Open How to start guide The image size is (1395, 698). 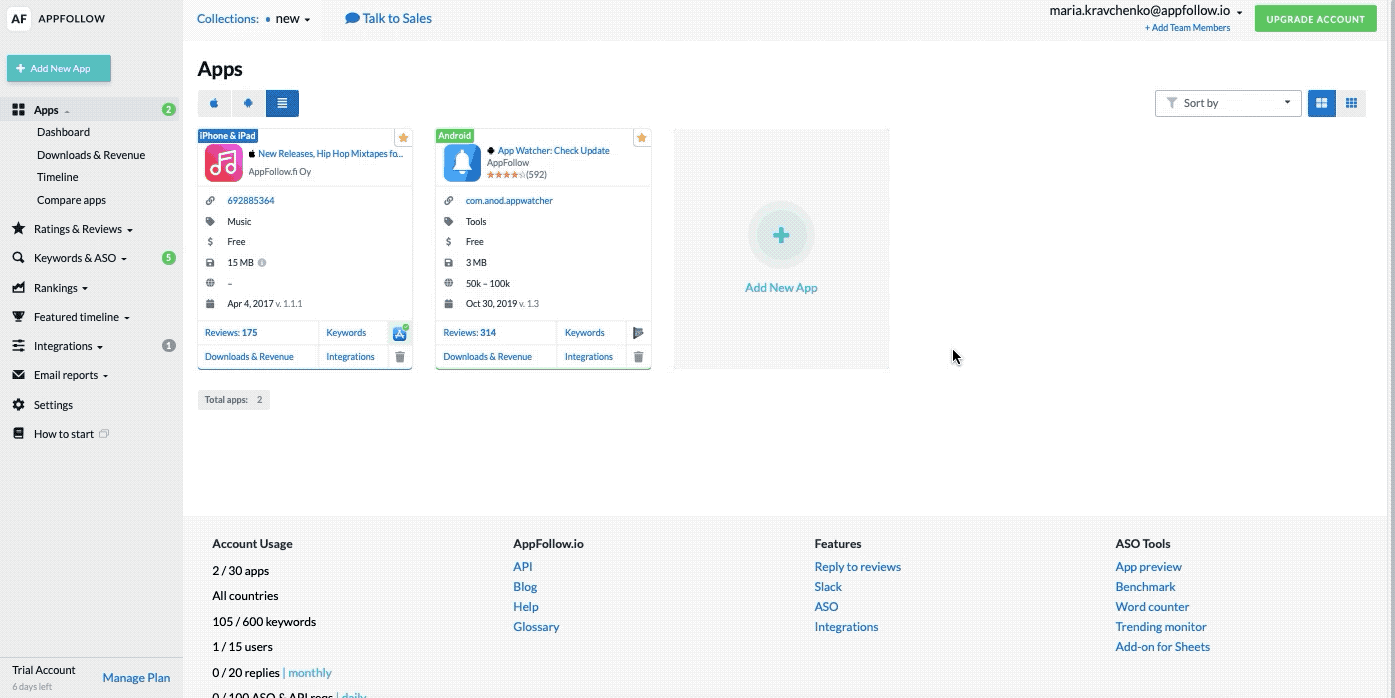point(64,434)
